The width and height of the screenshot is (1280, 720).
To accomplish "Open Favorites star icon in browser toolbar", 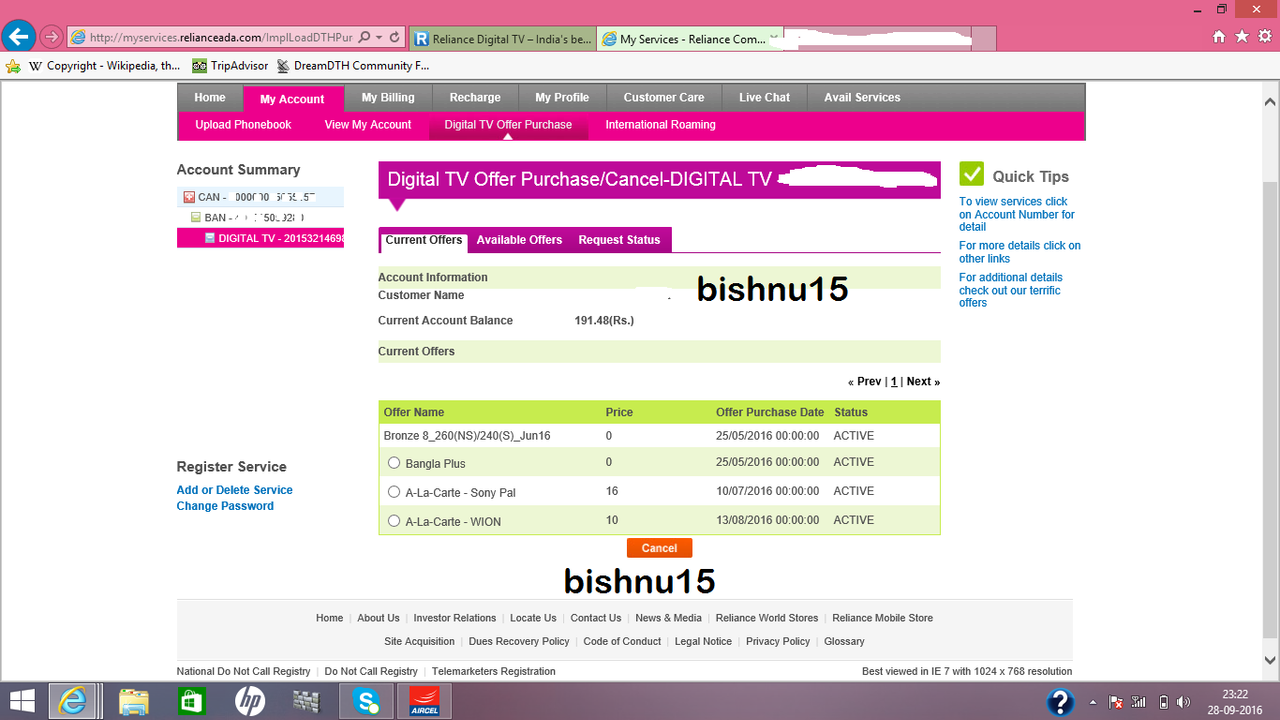I will click(1242, 36).
